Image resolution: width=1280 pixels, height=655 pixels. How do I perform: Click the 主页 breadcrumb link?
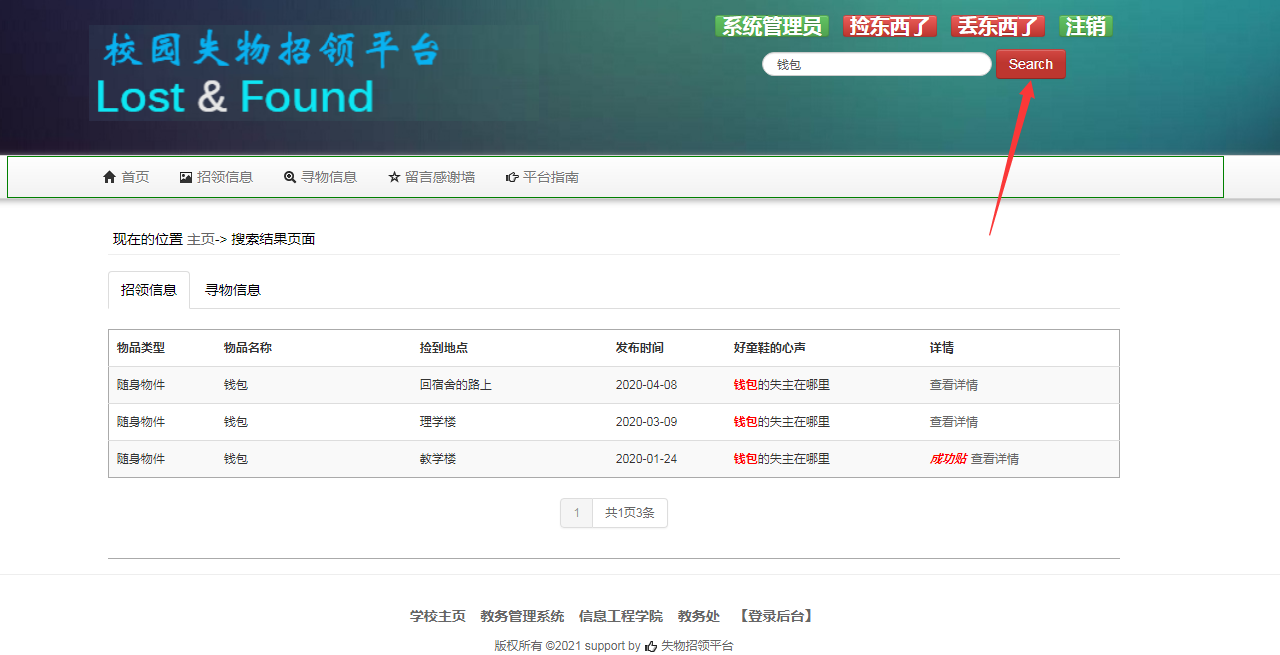[200, 239]
